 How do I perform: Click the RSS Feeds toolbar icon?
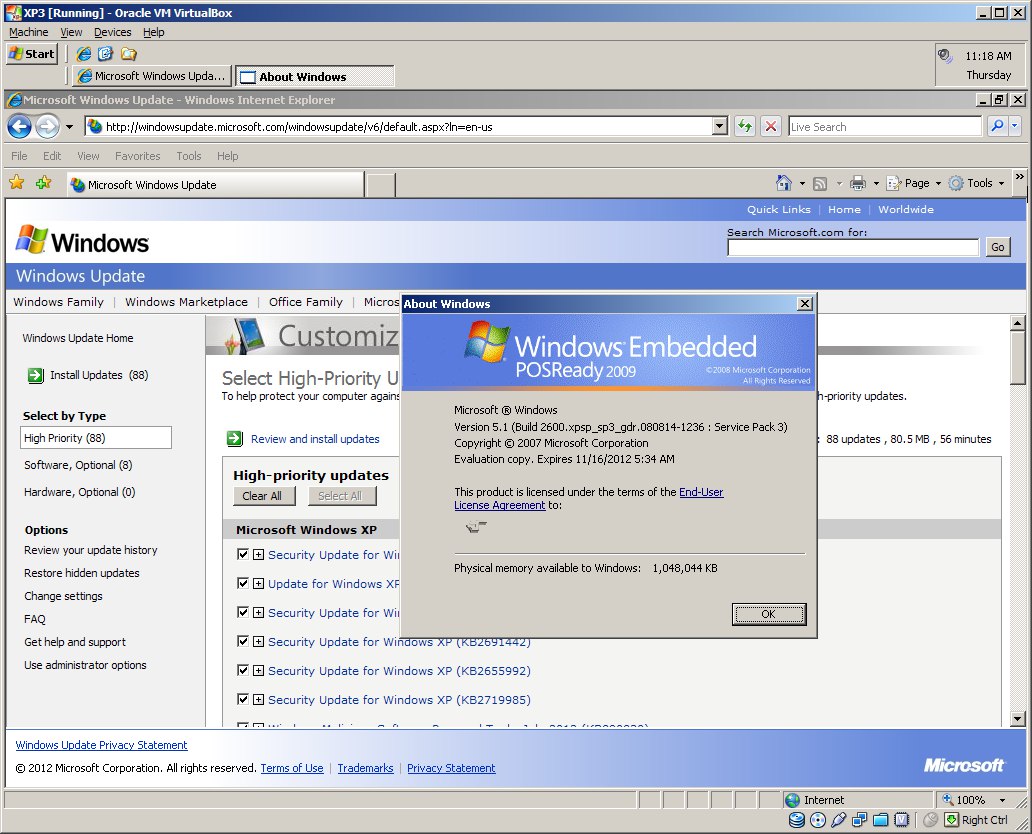(820, 184)
